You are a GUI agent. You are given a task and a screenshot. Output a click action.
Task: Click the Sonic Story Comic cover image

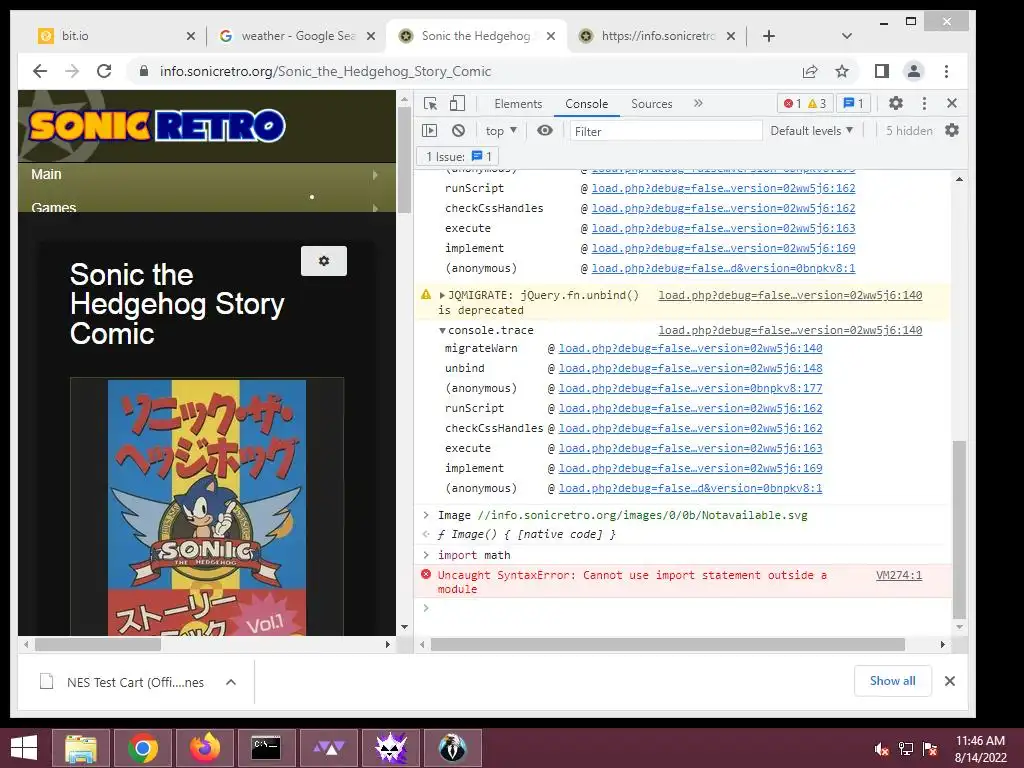click(207, 507)
